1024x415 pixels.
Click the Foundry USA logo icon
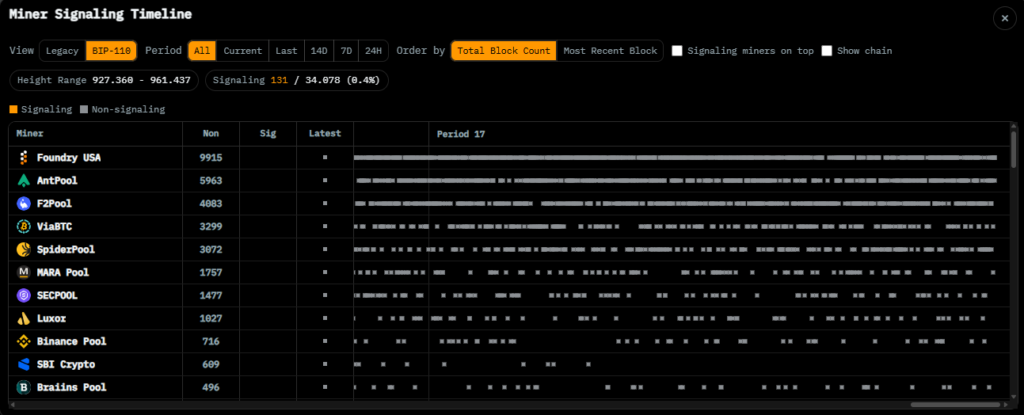24,158
